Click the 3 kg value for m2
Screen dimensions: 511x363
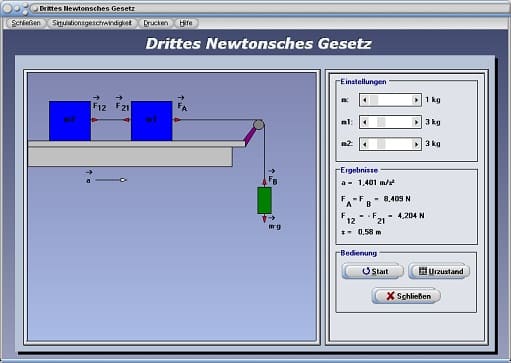(433, 144)
